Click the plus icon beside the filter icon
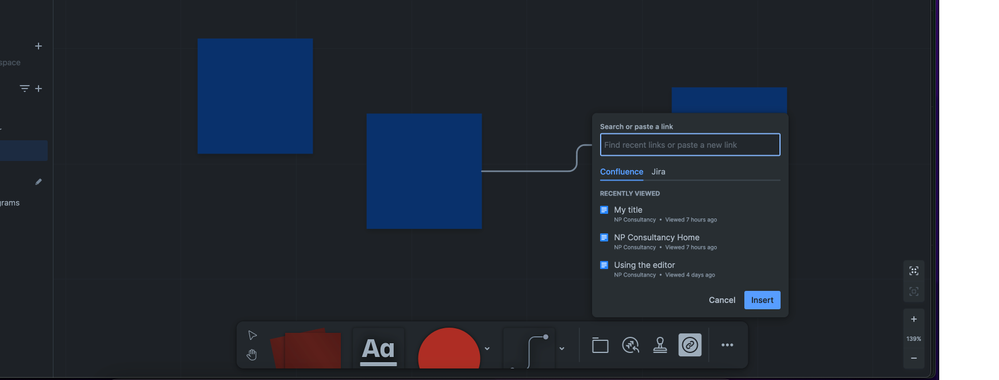The width and height of the screenshot is (999, 380). (x=38, y=89)
